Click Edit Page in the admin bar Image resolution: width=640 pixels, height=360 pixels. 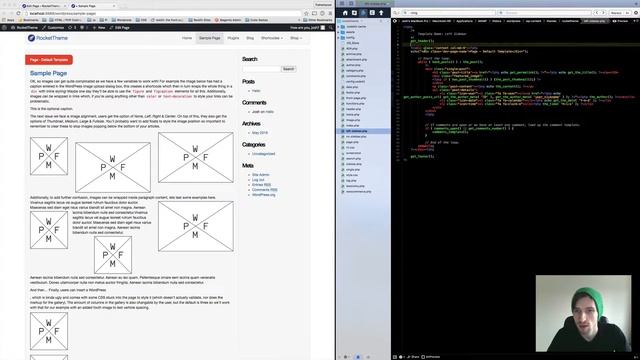[120, 27]
